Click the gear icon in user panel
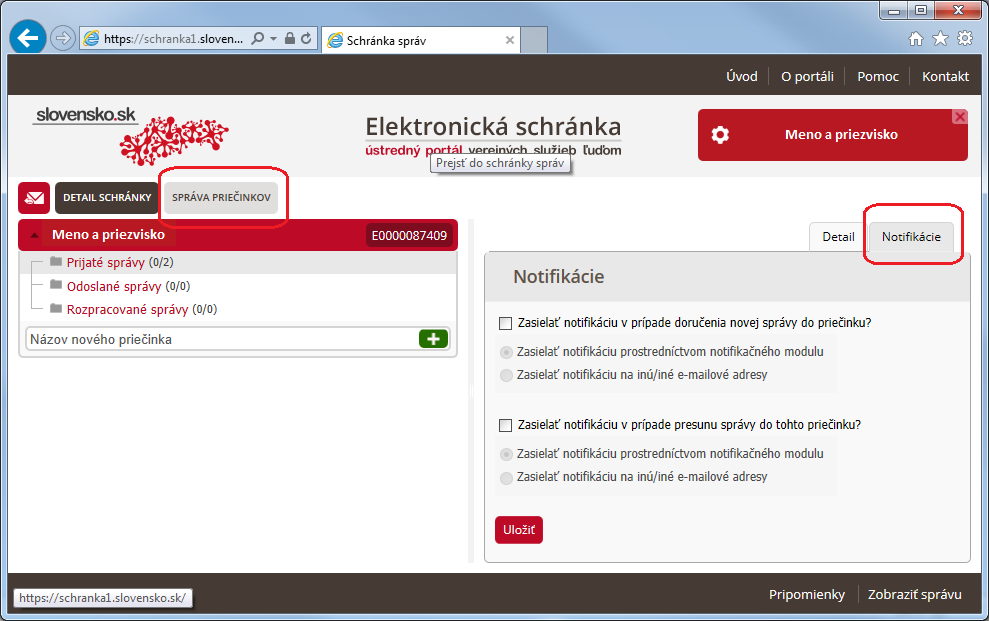989x621 pixels. 720,134
